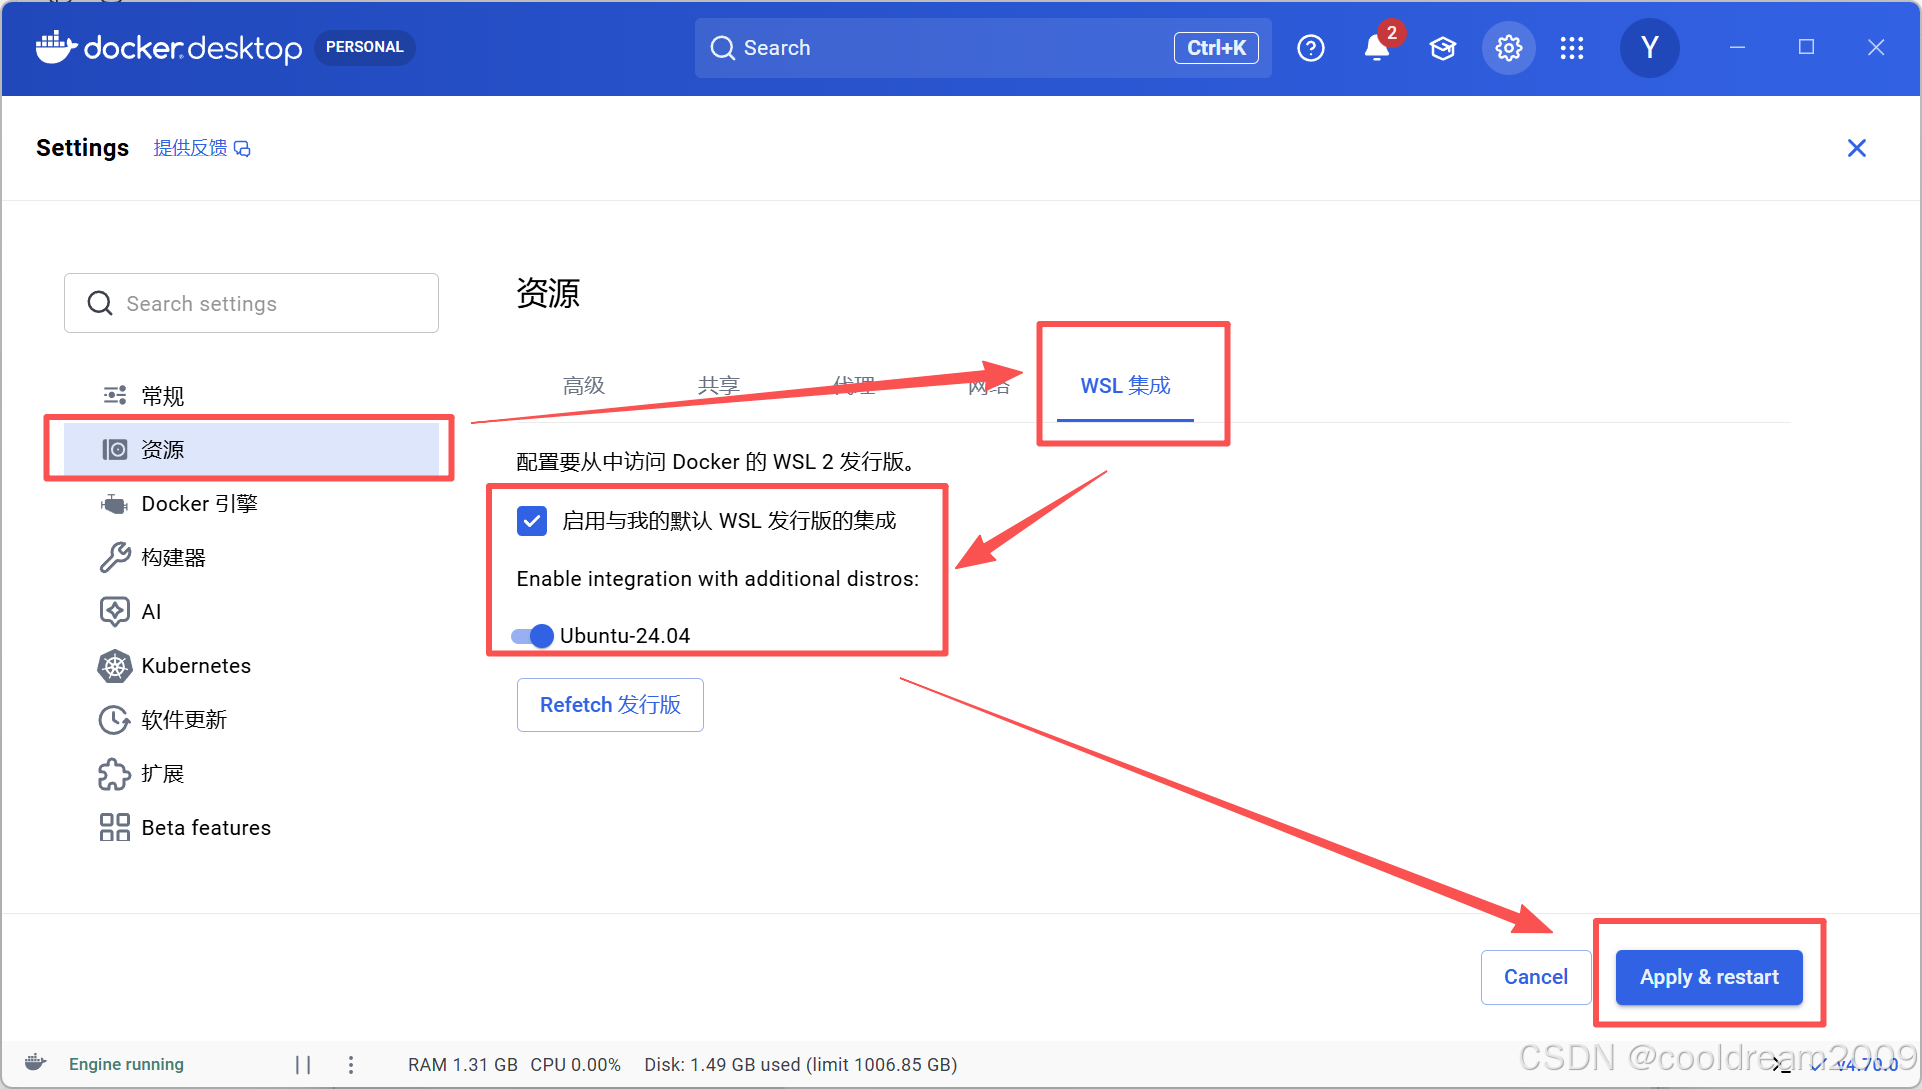This screenshot has width=1922, height=1089.
Task: Open Kubernetes settings section
Action: [x=196, y=666]
